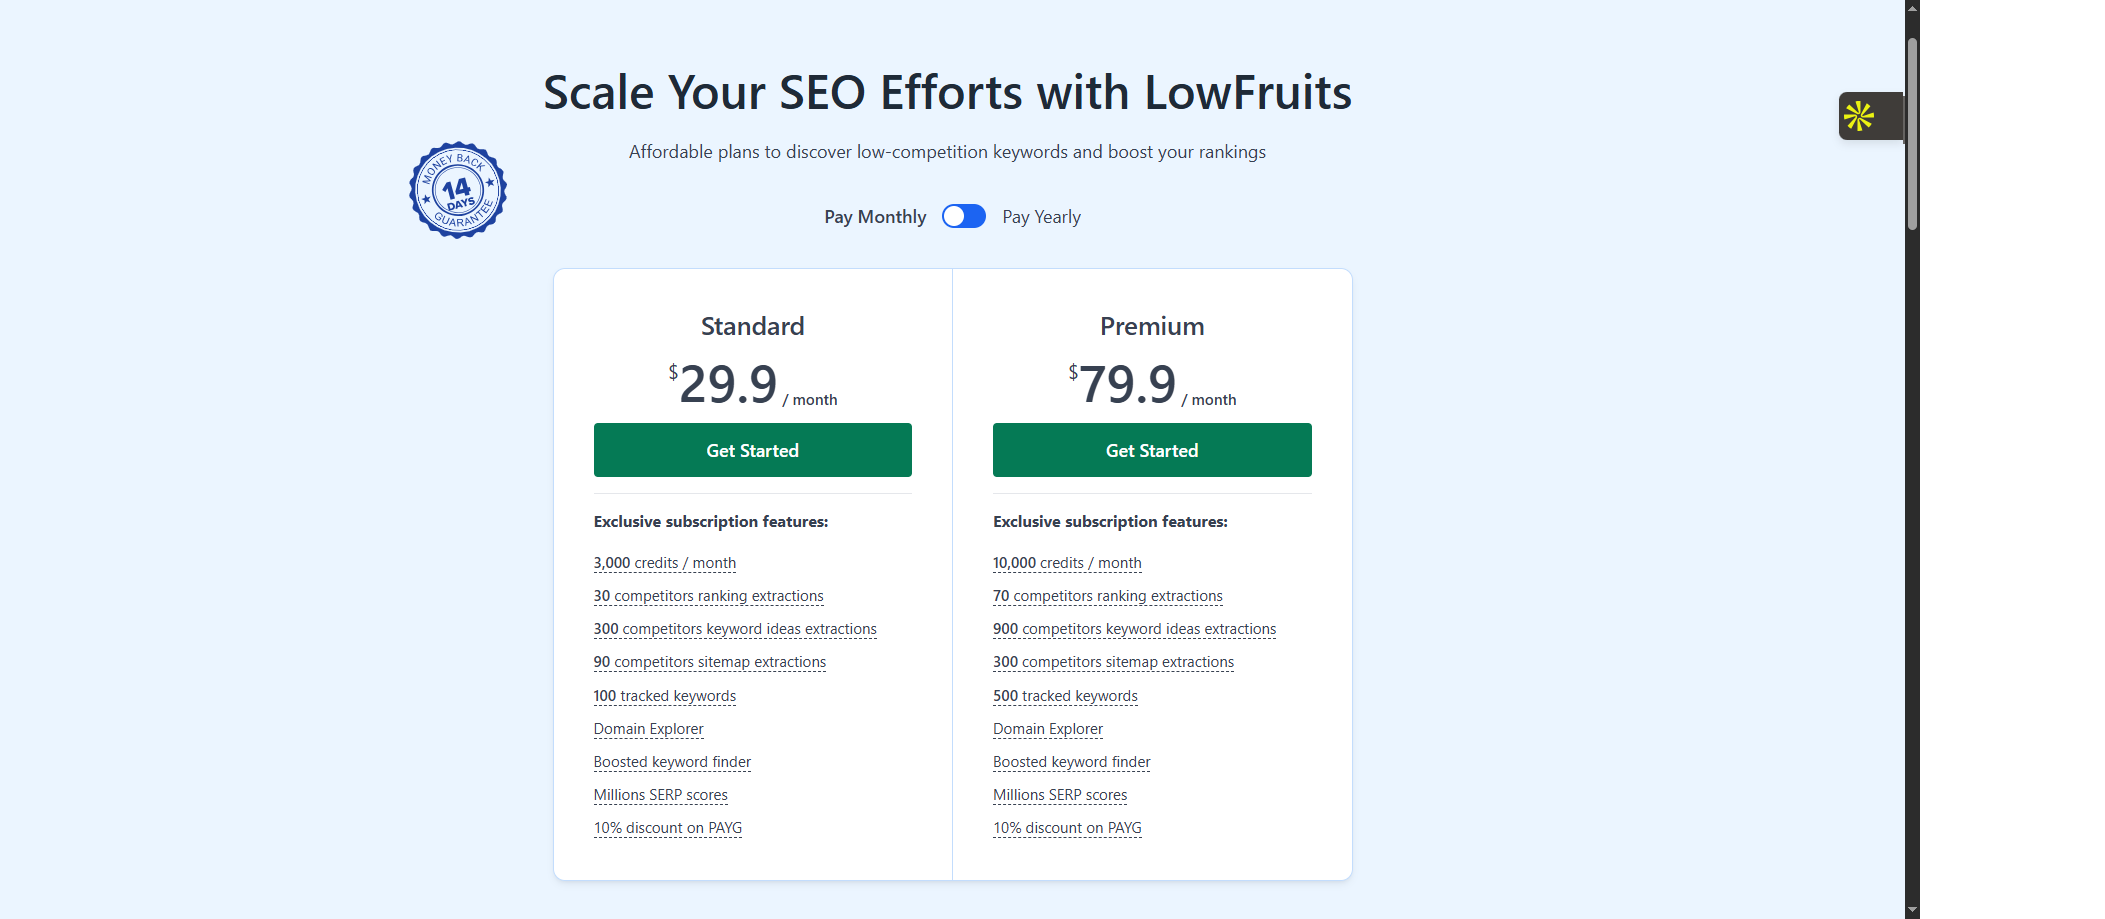Open 30 competitors ranking extractions info

coord(709,596)
